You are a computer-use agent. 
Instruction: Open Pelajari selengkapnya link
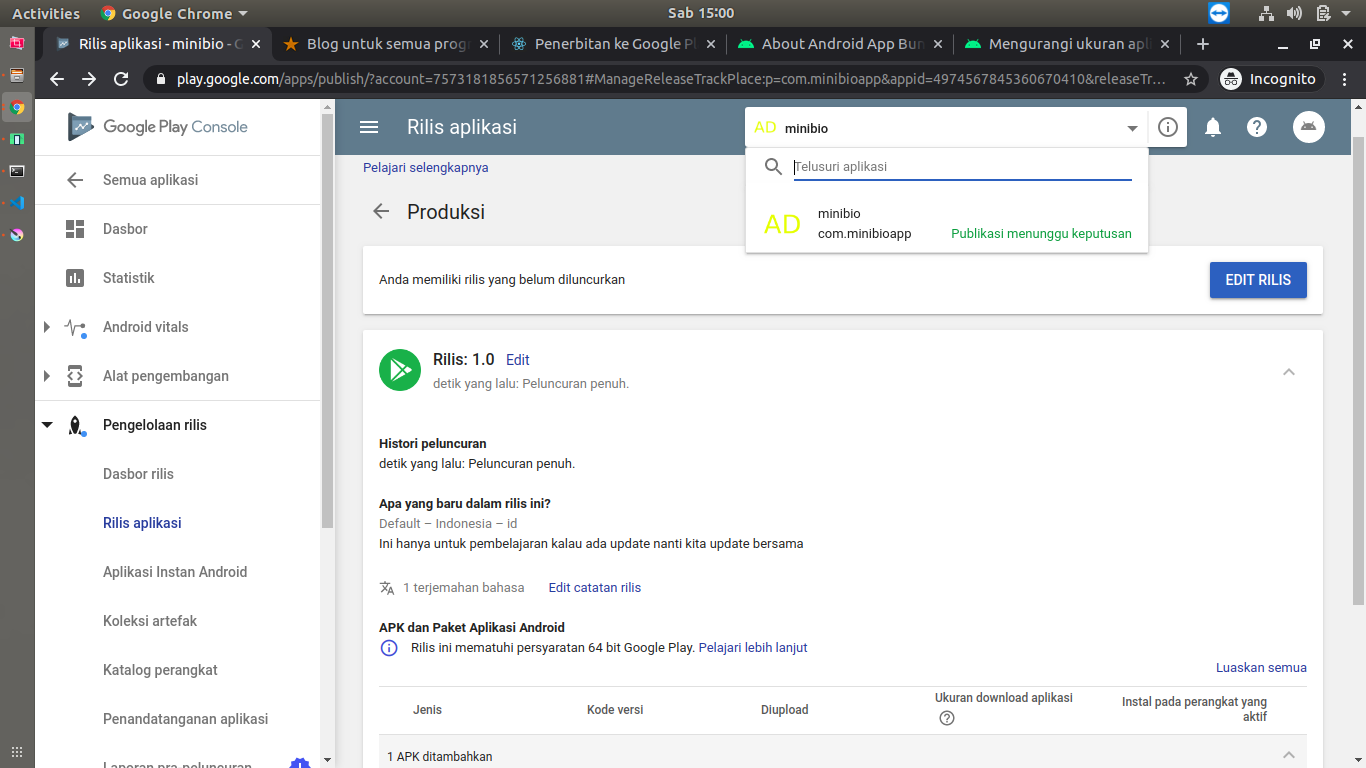426,168
